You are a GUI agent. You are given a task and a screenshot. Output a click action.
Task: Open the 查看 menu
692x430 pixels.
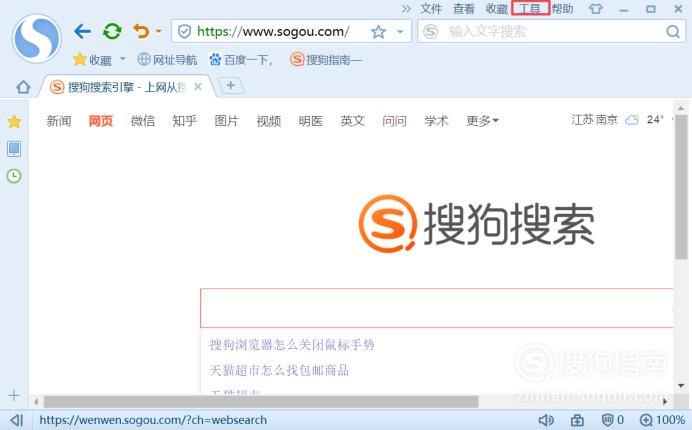tap(463, 9)
